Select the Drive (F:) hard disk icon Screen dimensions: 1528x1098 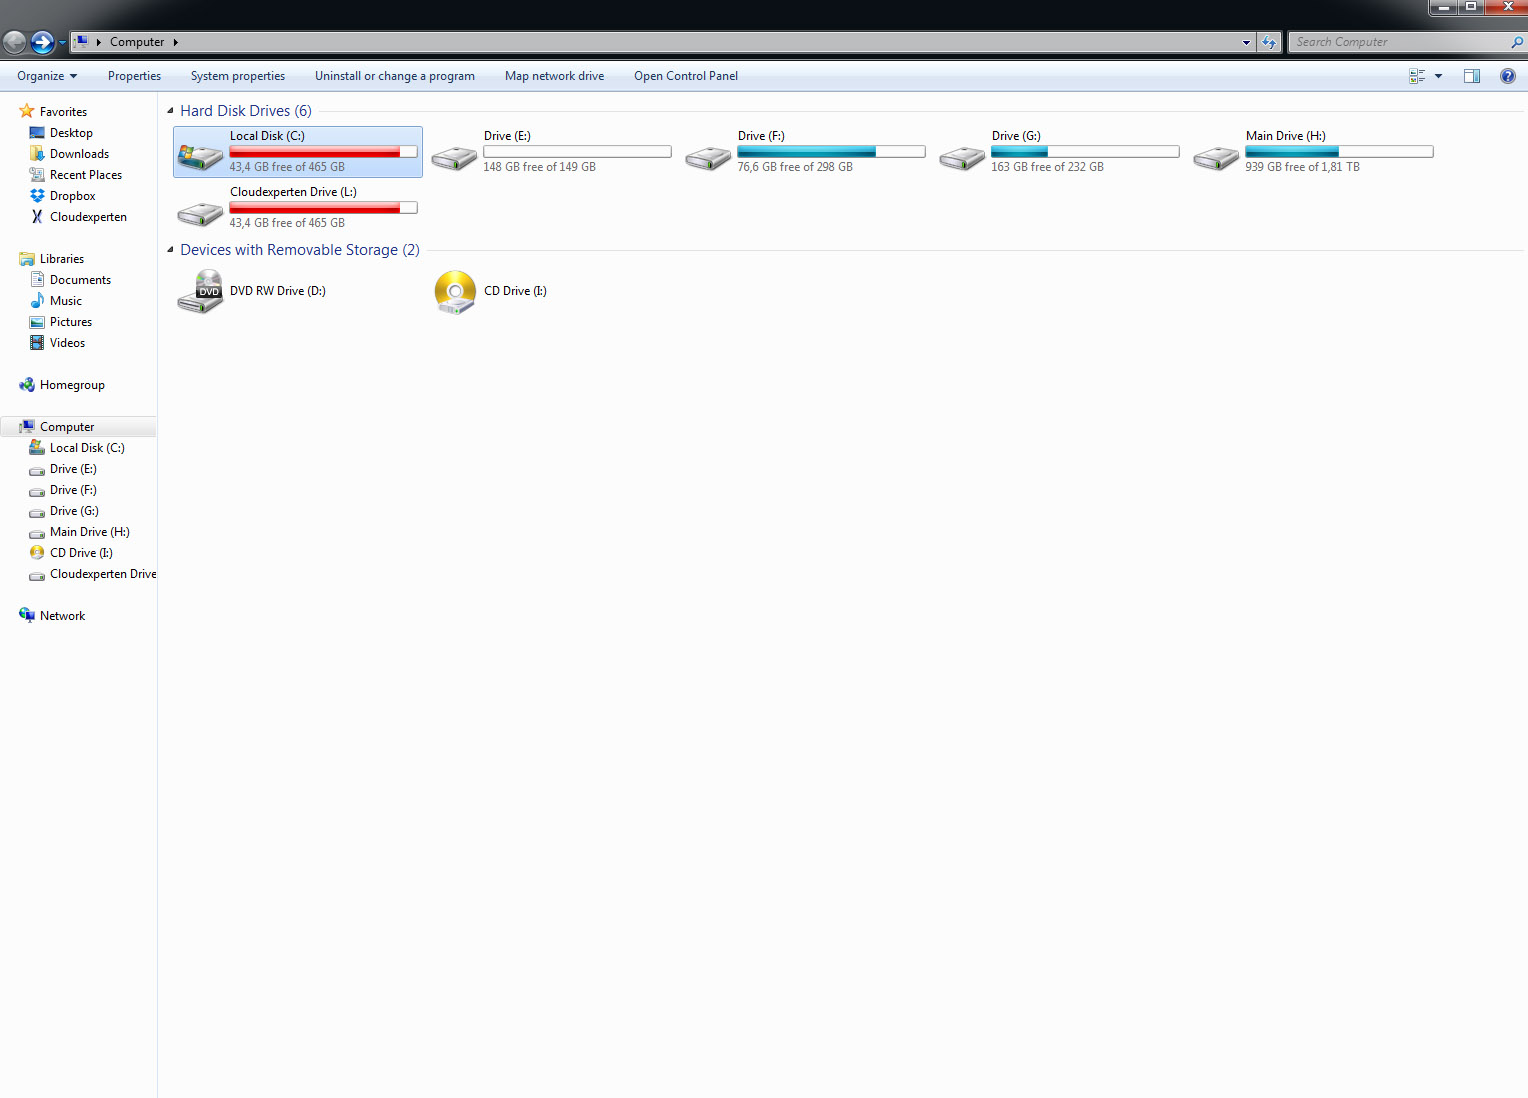(x=708, y=157)
